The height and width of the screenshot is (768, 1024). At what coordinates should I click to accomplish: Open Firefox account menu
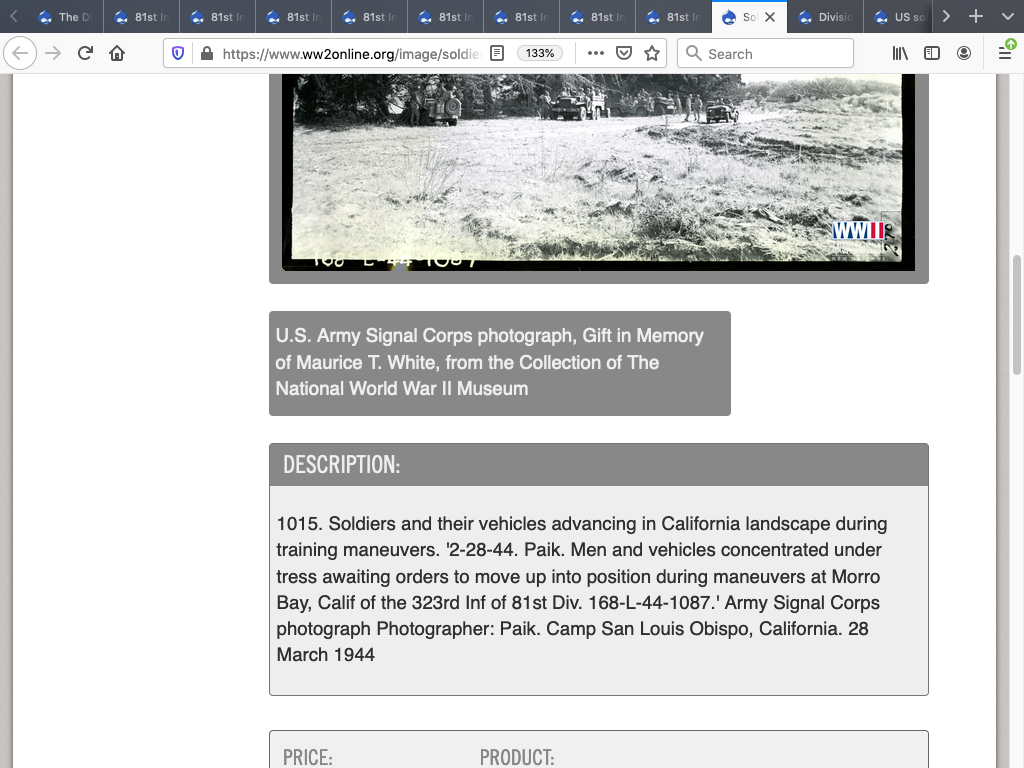[964, 54]
